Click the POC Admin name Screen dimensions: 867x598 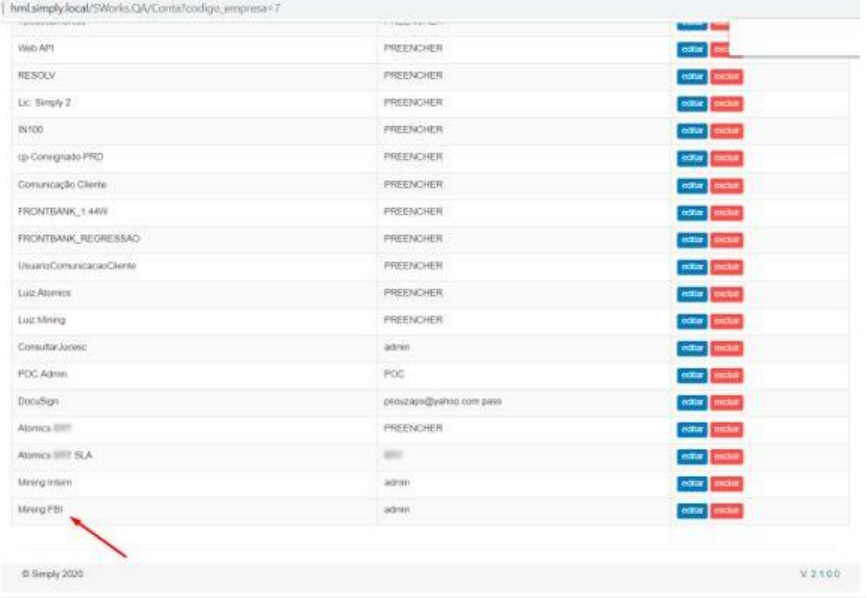pos(43,374)
